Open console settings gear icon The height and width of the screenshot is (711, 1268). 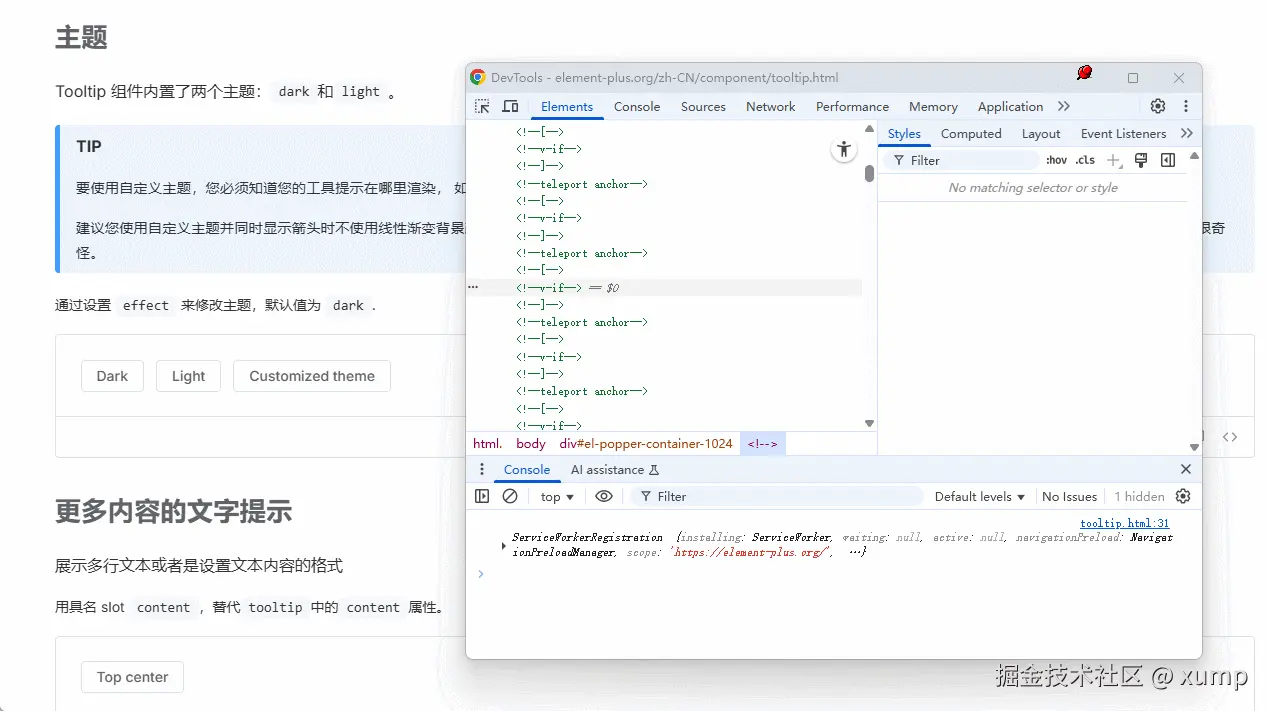click(x=1183, y=497)
